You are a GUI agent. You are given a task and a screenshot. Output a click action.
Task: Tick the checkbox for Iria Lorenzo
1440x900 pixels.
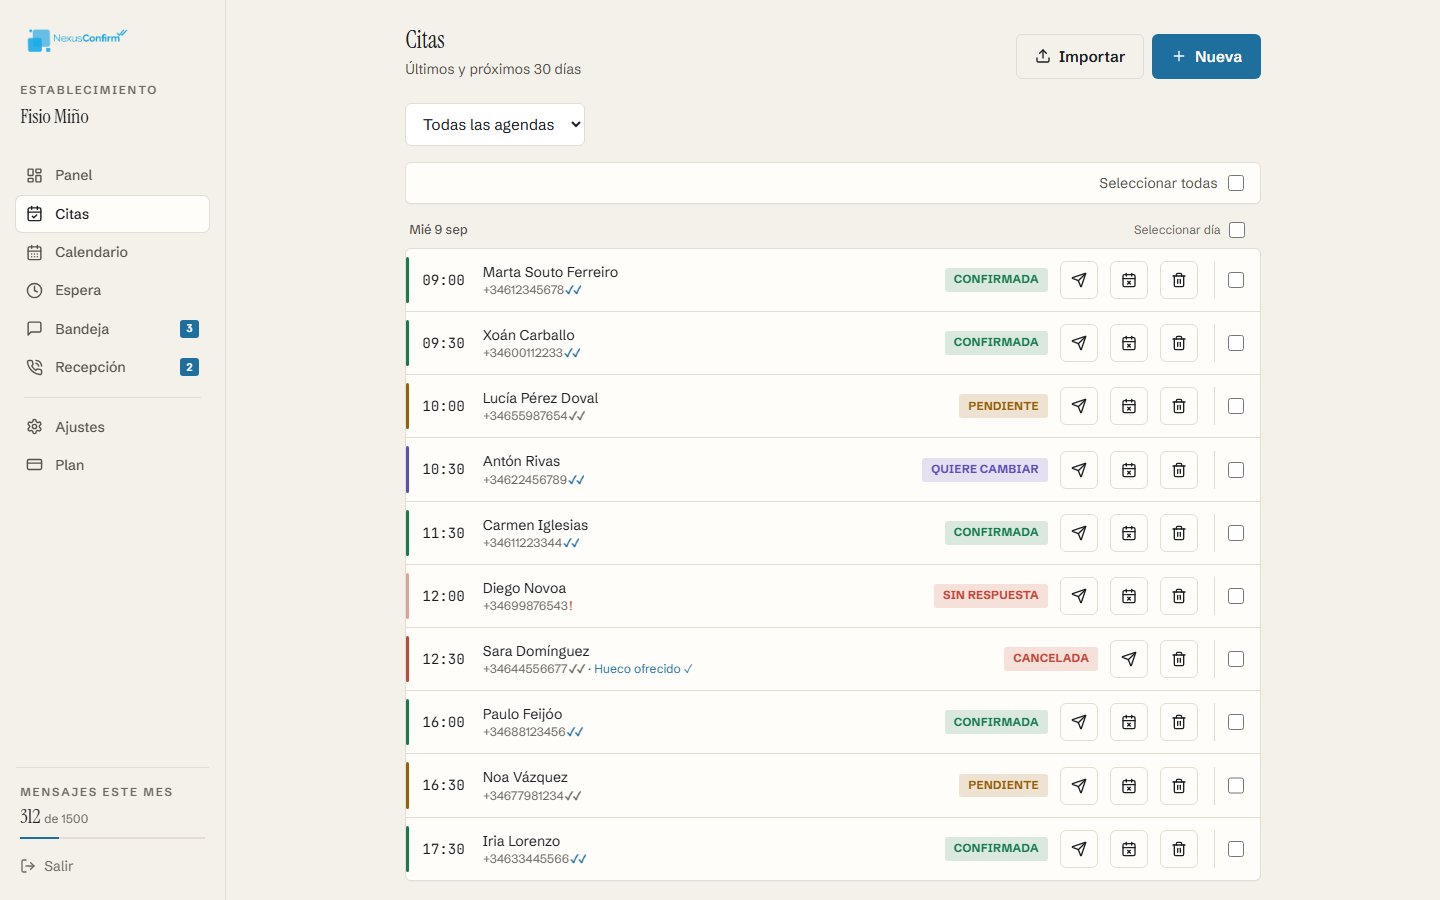pyautogui.click(x=1236, y=849)
